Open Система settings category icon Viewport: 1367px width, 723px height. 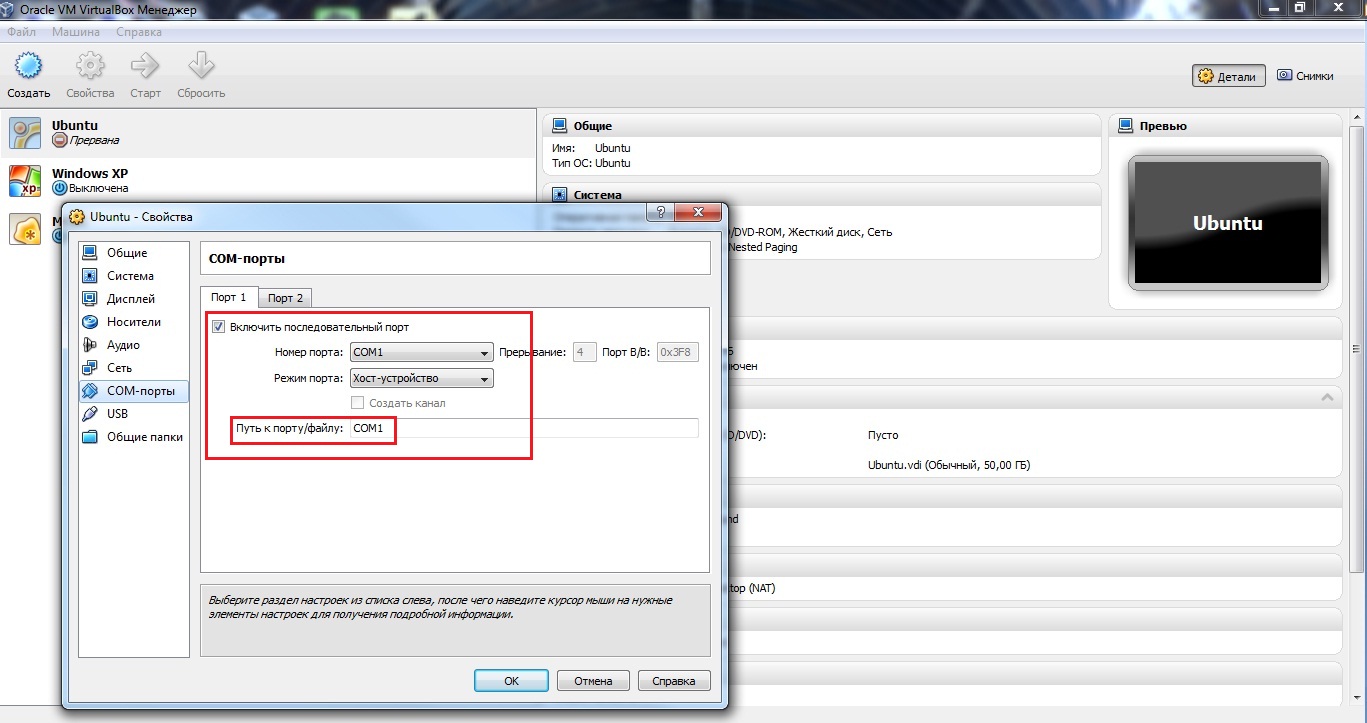click(x=90, y=275)
